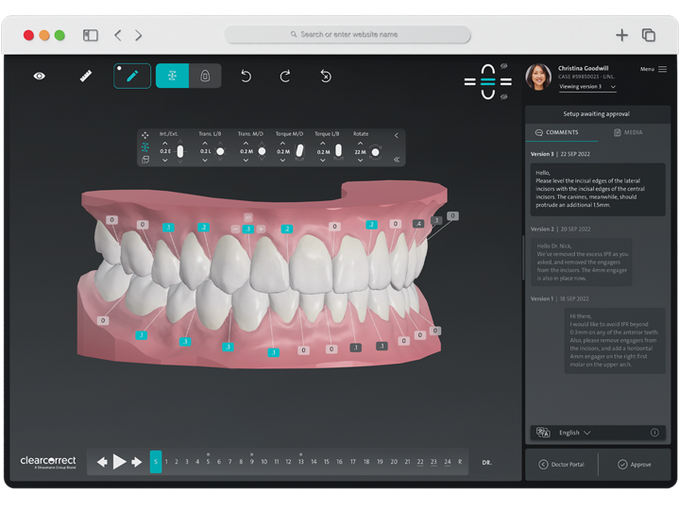This screenshot has width=680, height=510.
Task: Play the treatment animation
Action: [x=119, y=461]
